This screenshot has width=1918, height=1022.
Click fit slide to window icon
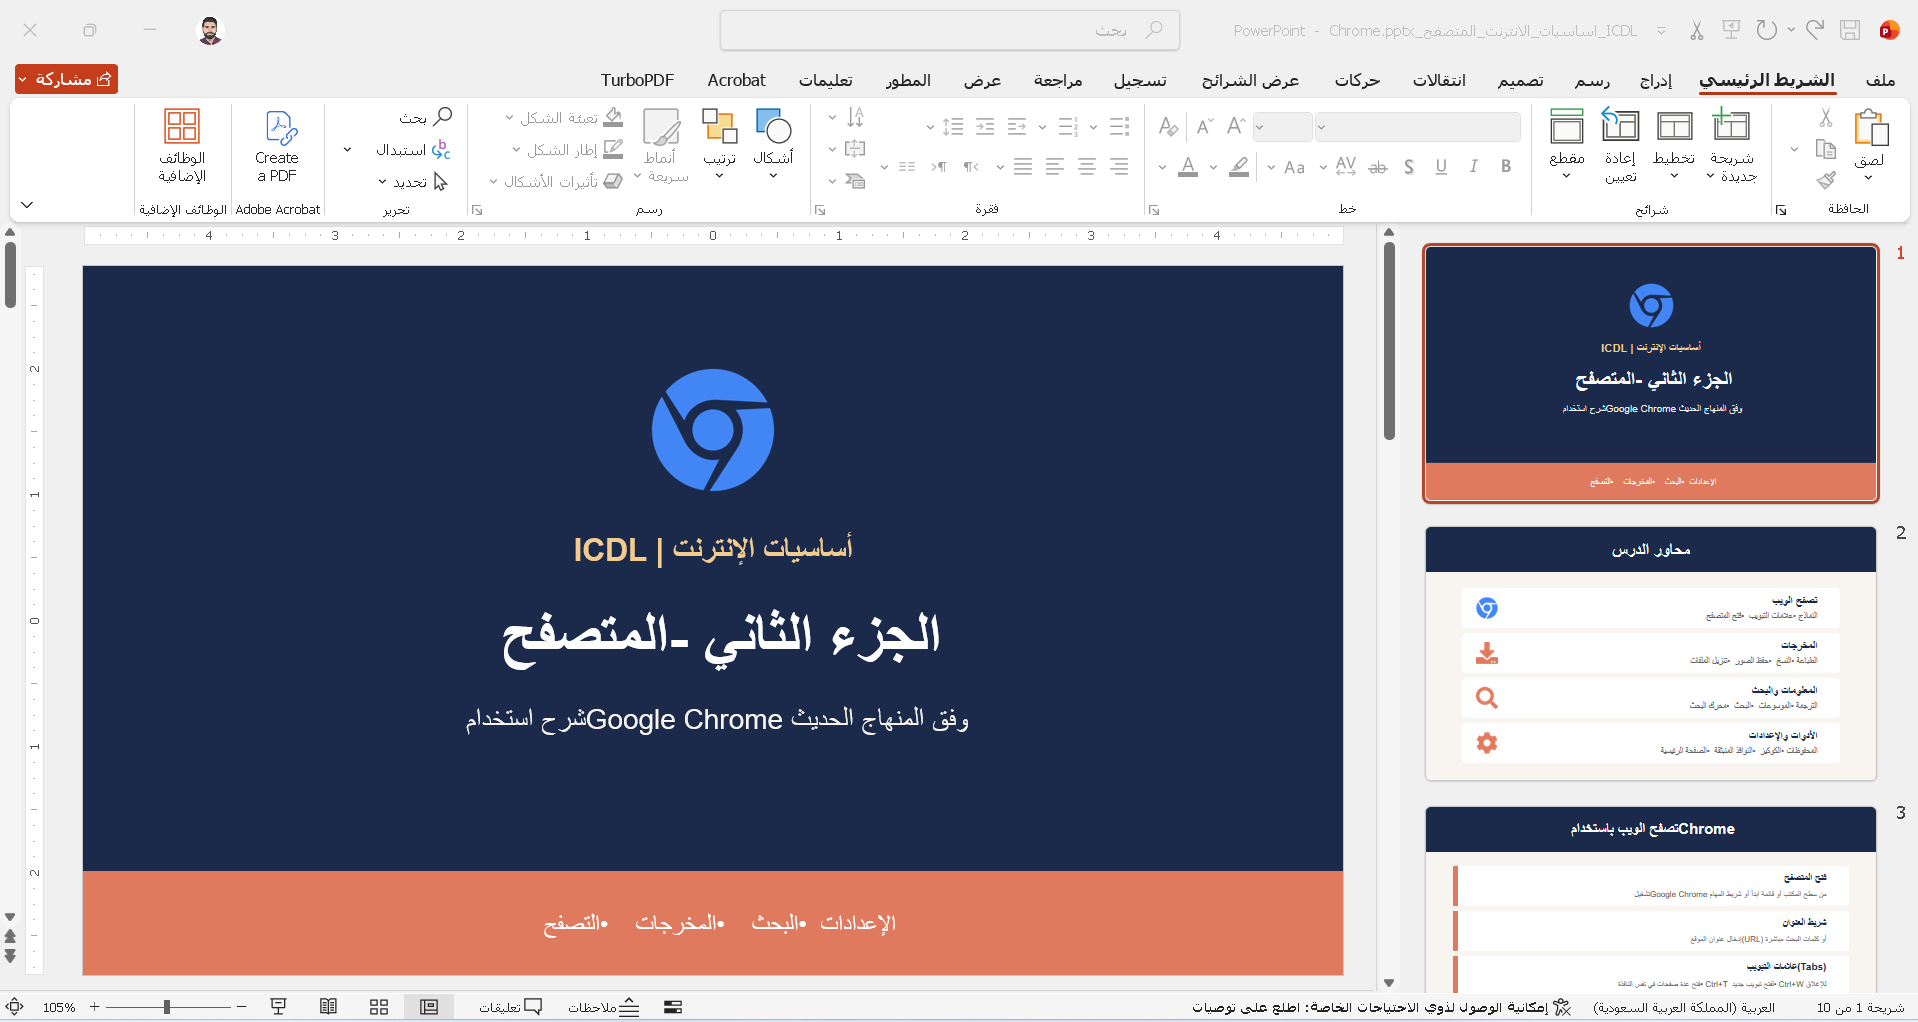[15, 1007]
